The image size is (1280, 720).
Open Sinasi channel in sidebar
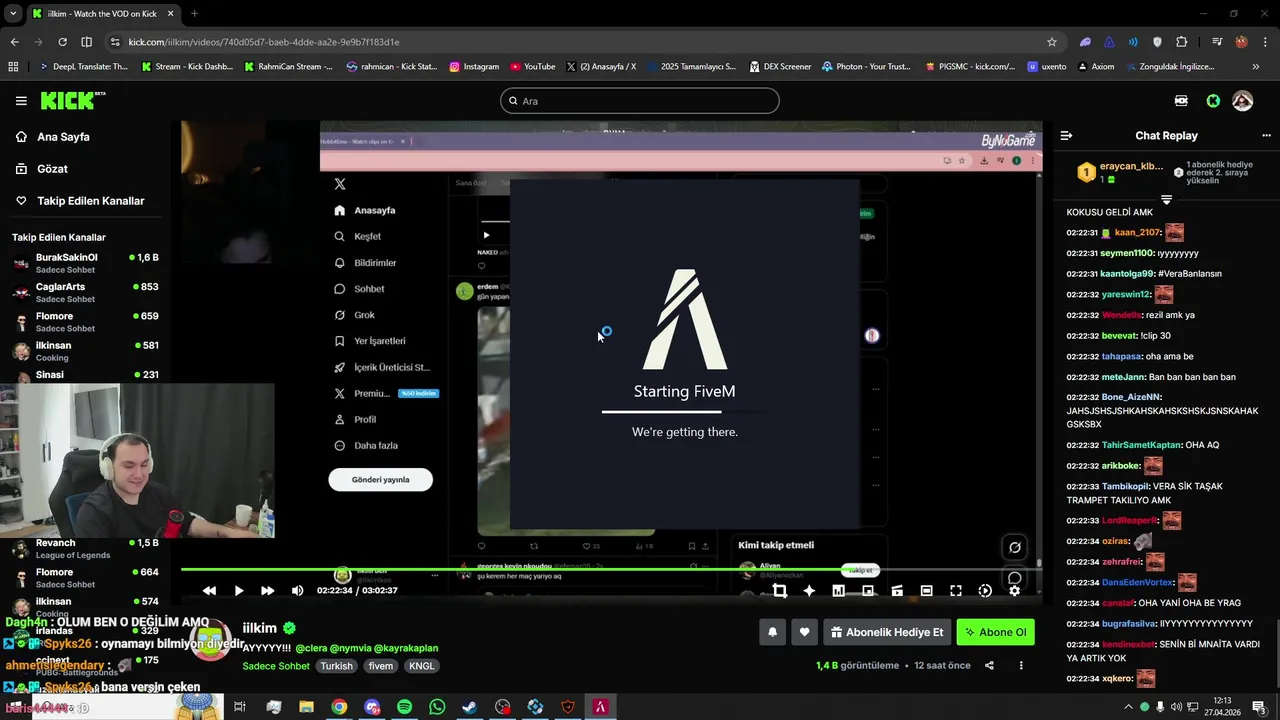pyautogui.click(x=85, y=375)
